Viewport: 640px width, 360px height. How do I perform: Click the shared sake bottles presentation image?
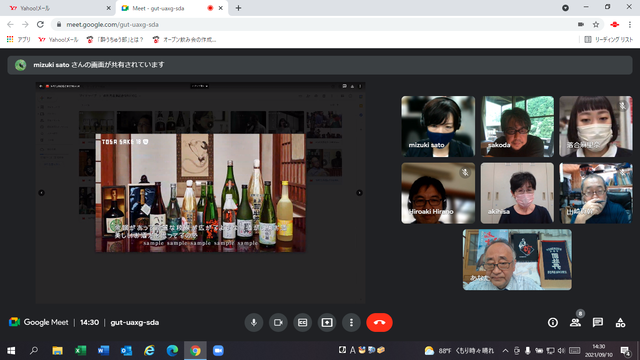[200, 193]
